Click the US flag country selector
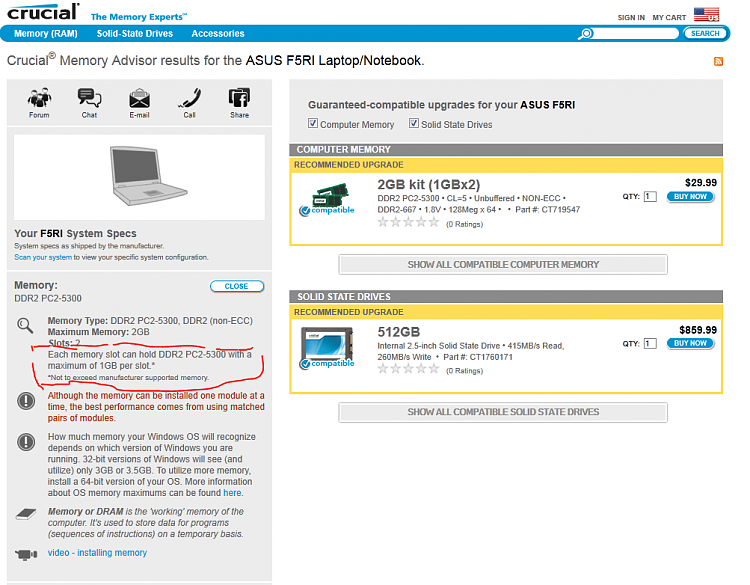Screen dimensions: 750x585 [706, 14]
